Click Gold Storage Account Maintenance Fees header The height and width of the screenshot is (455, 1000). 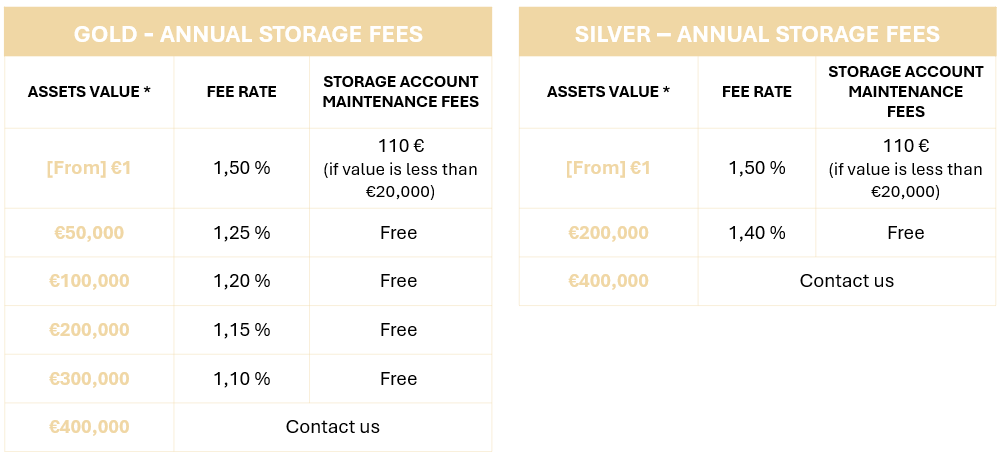tap(400, 92)
